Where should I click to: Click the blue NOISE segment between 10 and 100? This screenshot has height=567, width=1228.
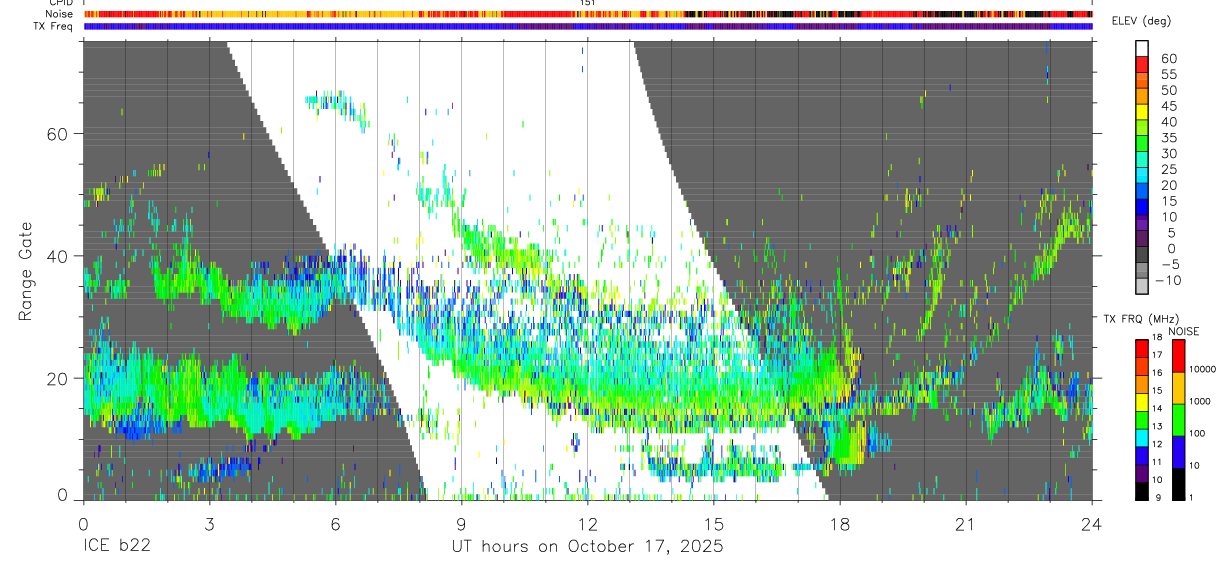[x=1178, y=452]
